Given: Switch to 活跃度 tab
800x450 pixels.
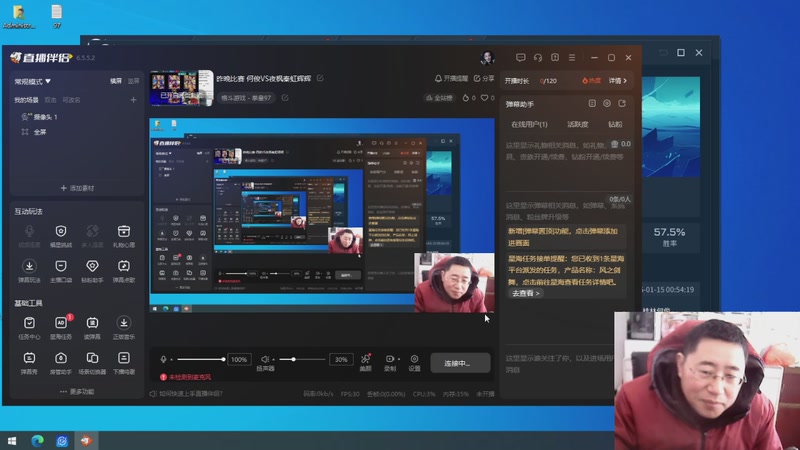Looking at the screenshot, I should click(578, 124).
